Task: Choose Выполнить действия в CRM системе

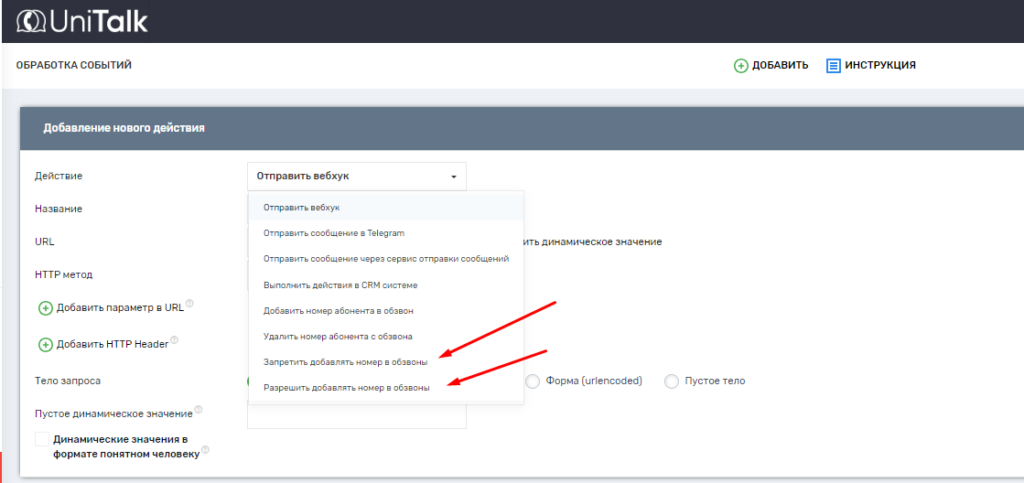Action: [x=333, y=285]
